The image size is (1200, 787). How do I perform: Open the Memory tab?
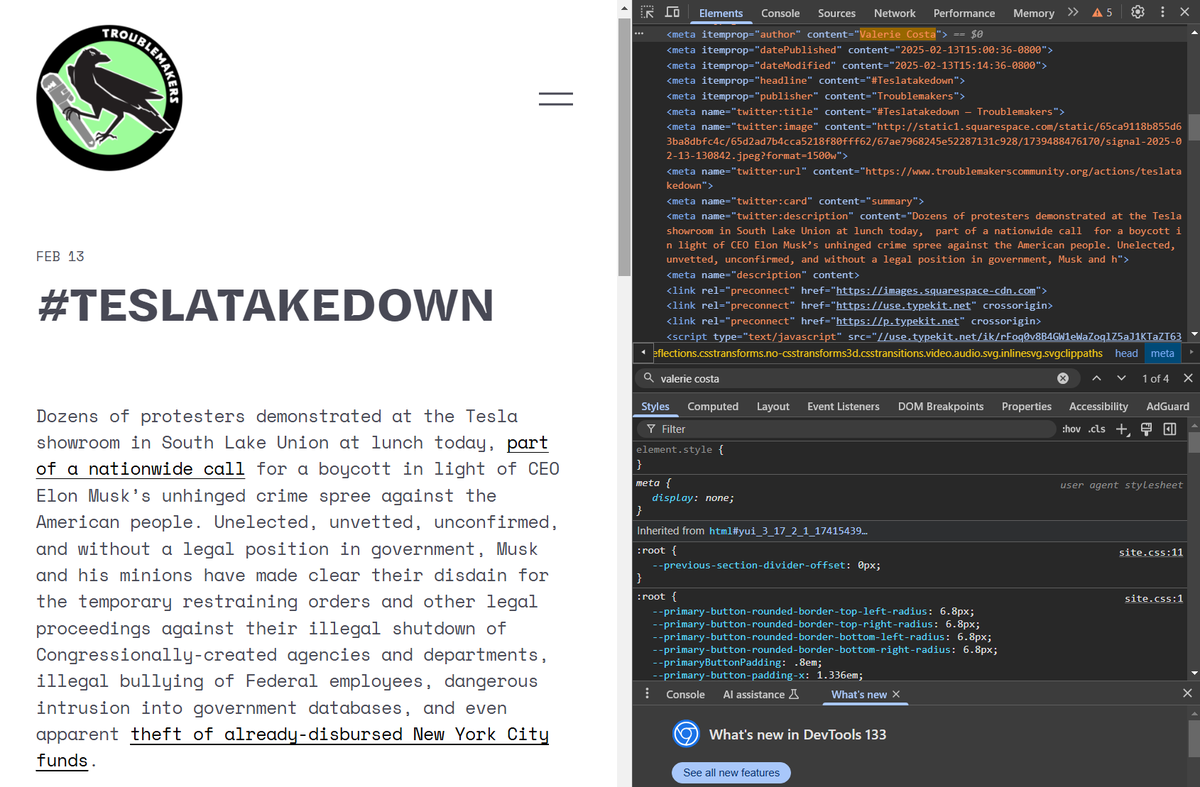pyautogui.click(x=1033, y=13)
